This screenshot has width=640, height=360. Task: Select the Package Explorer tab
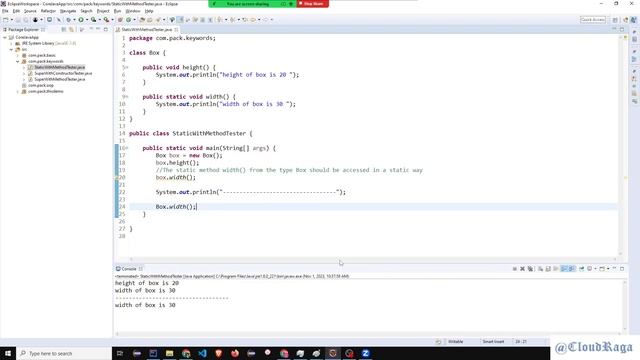(23, 29)
